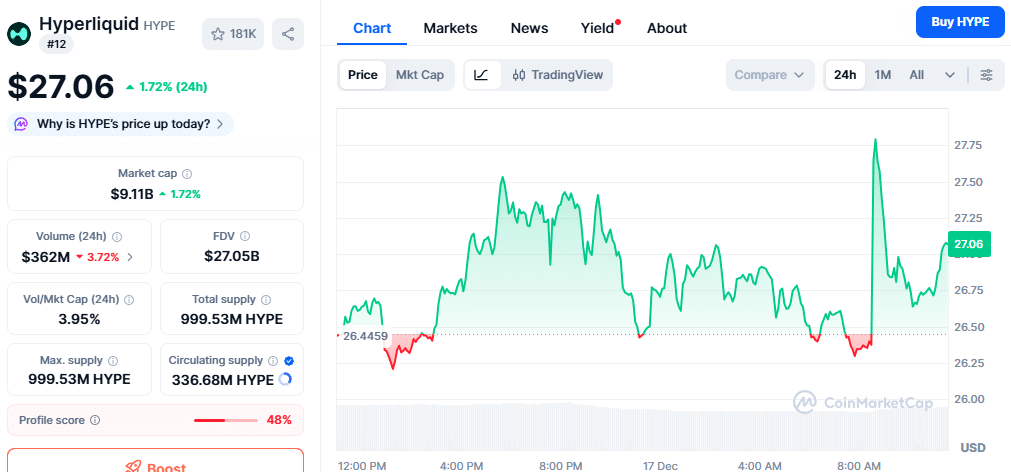Open Profile score info icon

point(95,420)
